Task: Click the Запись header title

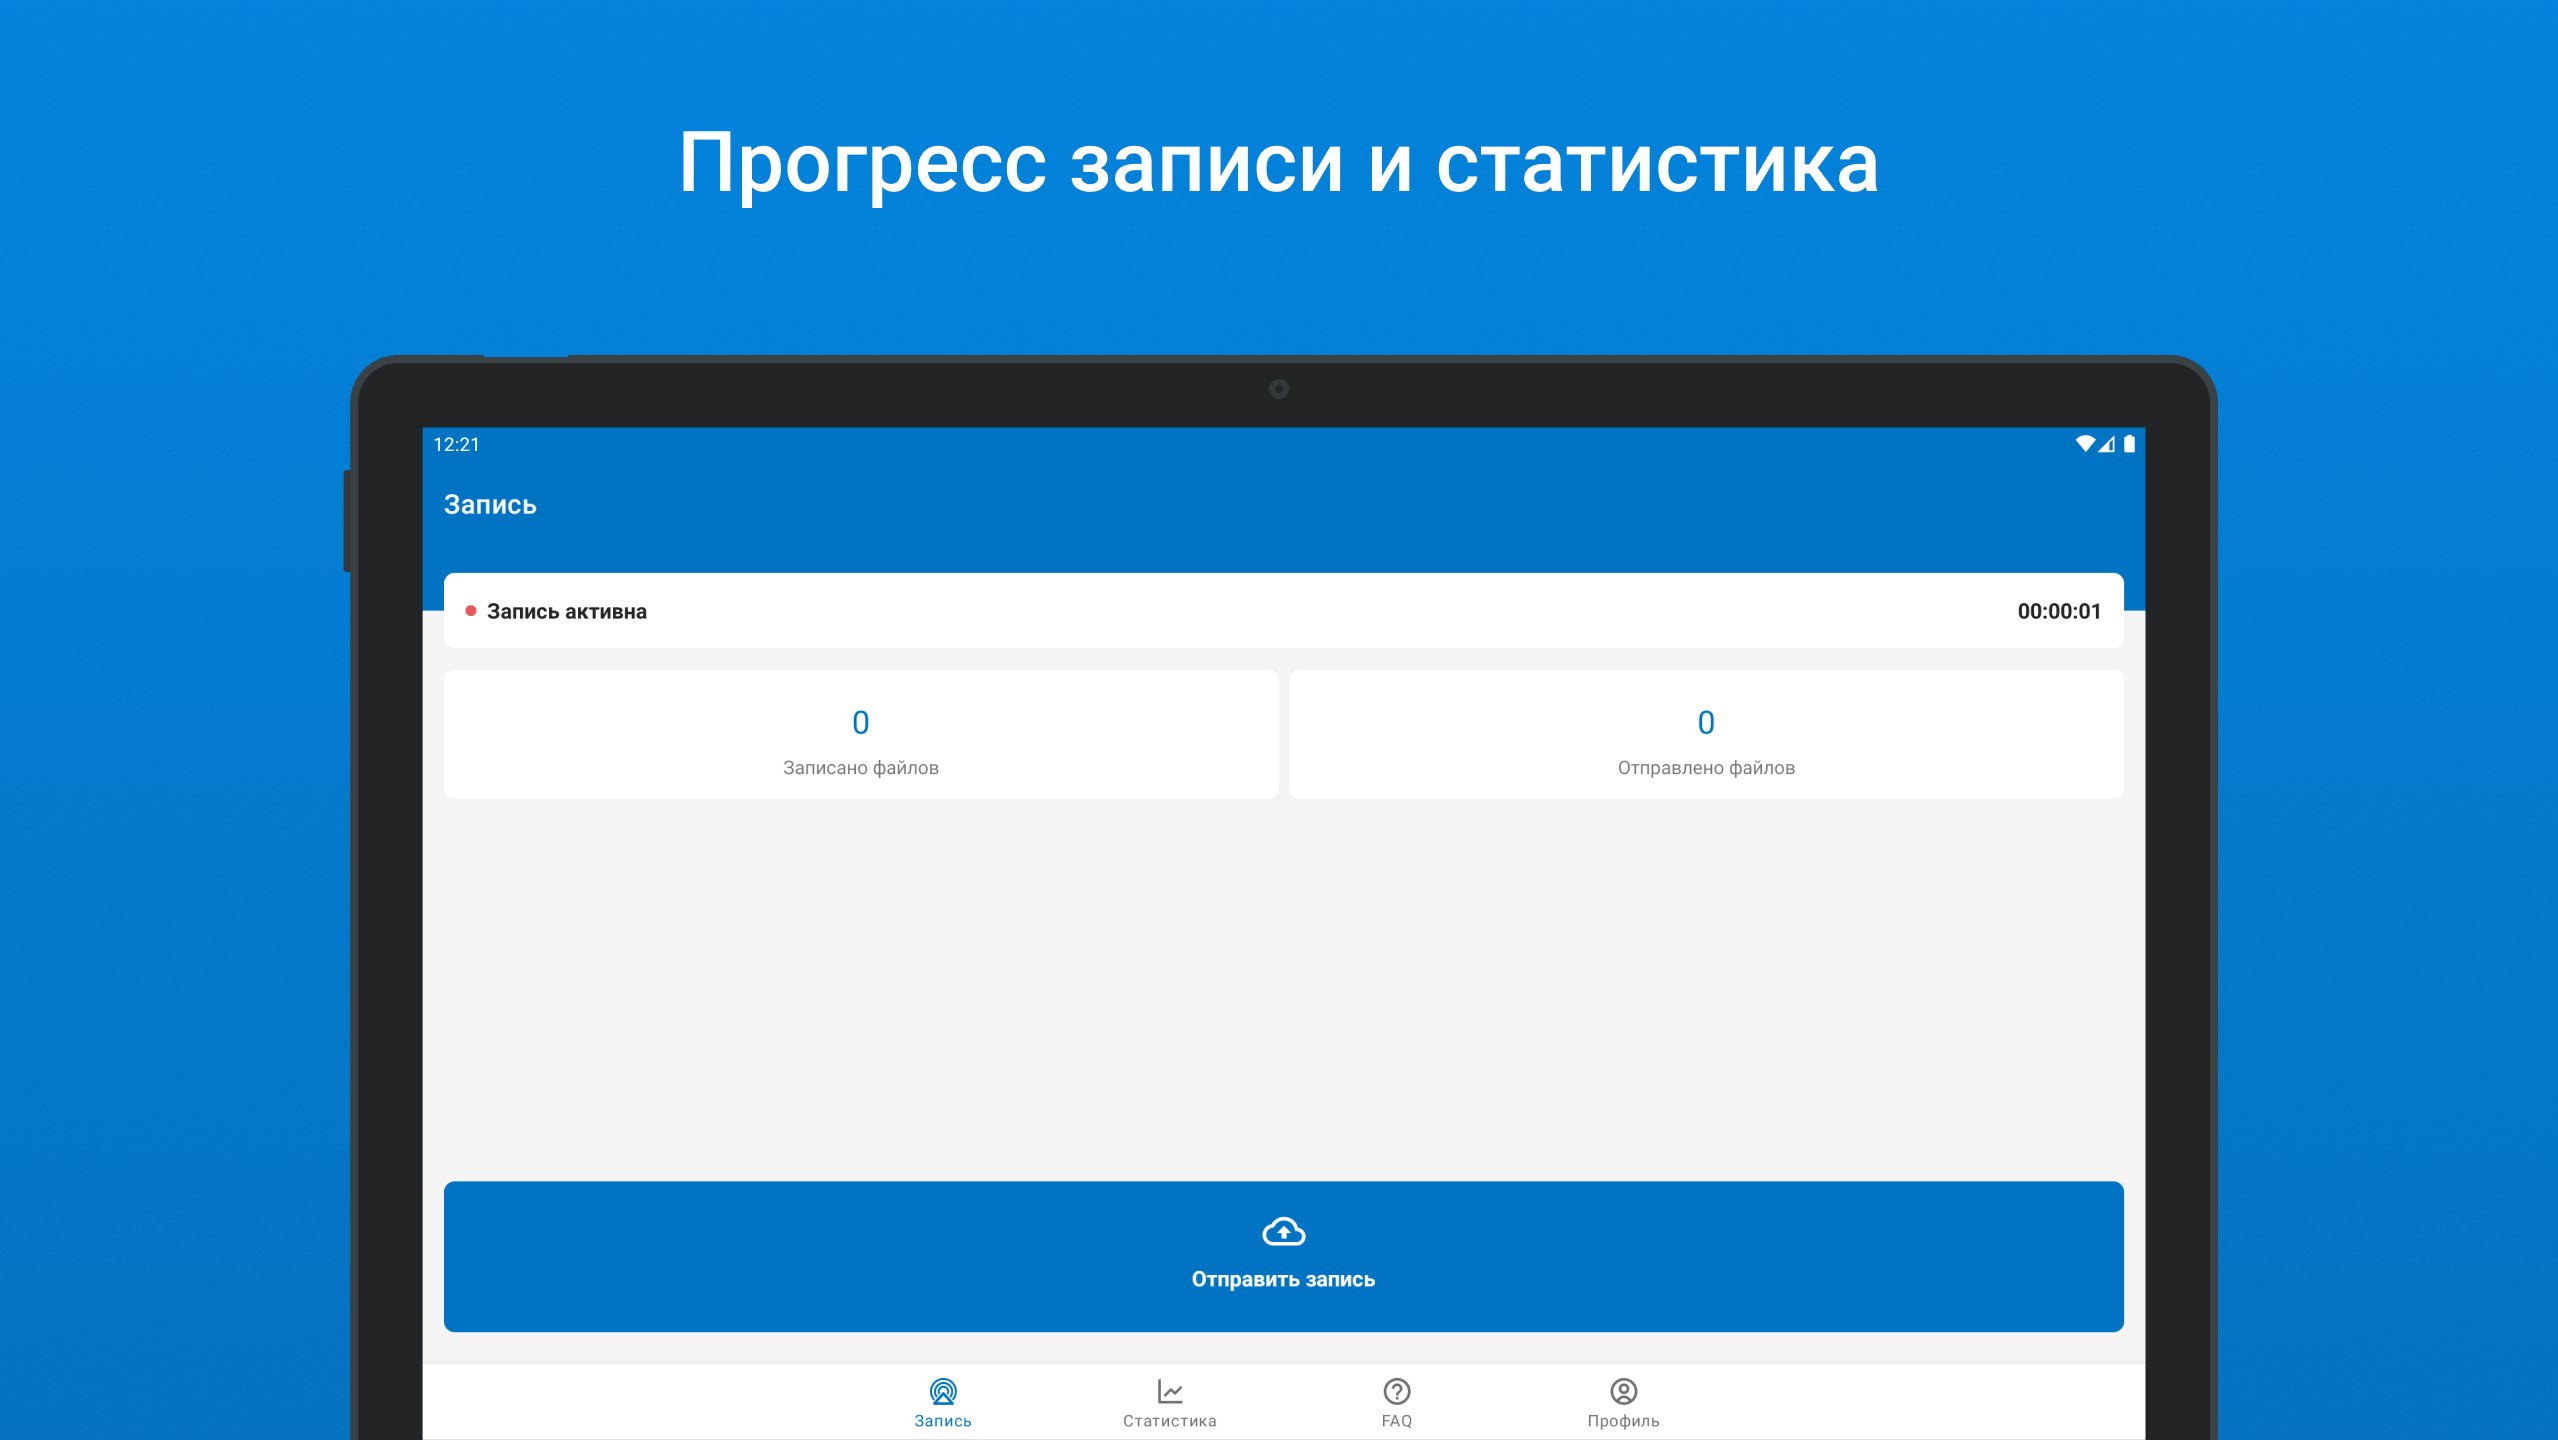Action: 490,505
